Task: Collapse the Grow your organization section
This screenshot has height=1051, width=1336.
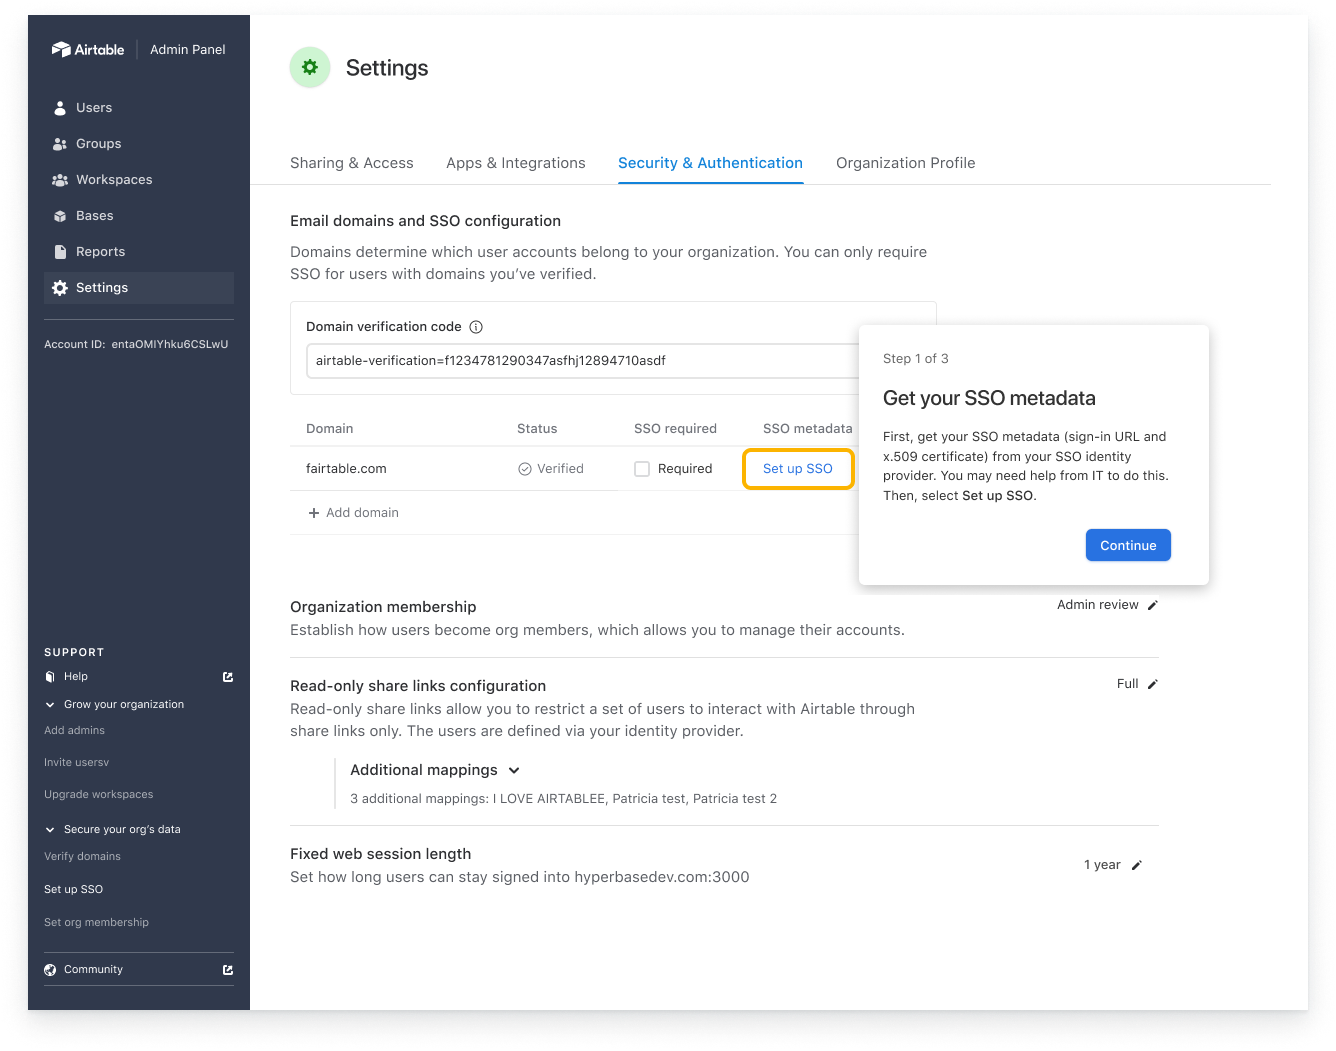Action: [49, 704]
